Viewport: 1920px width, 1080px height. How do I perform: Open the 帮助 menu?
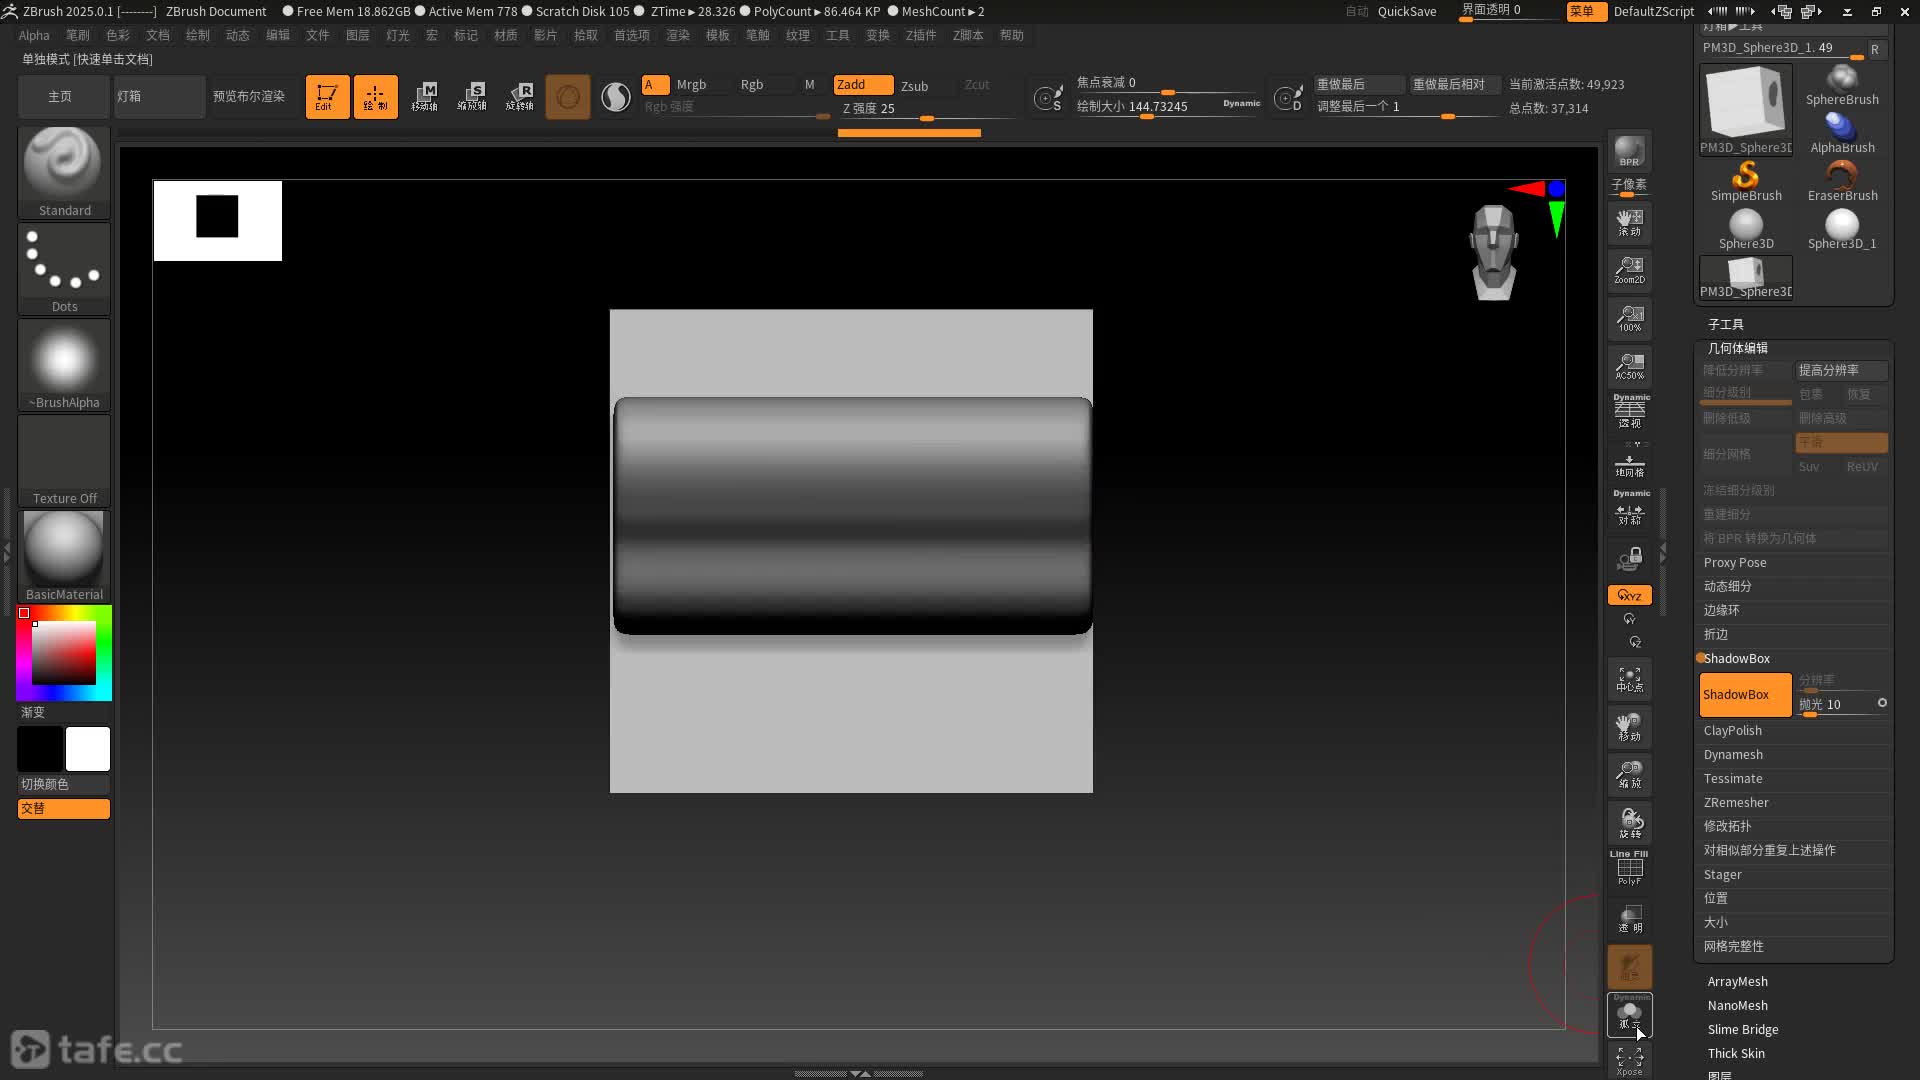(1012, 35)
